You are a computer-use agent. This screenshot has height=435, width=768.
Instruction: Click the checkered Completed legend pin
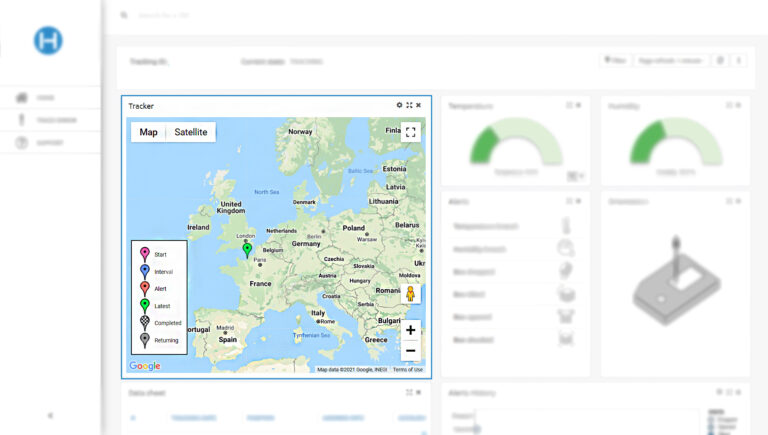coord(144,322)
